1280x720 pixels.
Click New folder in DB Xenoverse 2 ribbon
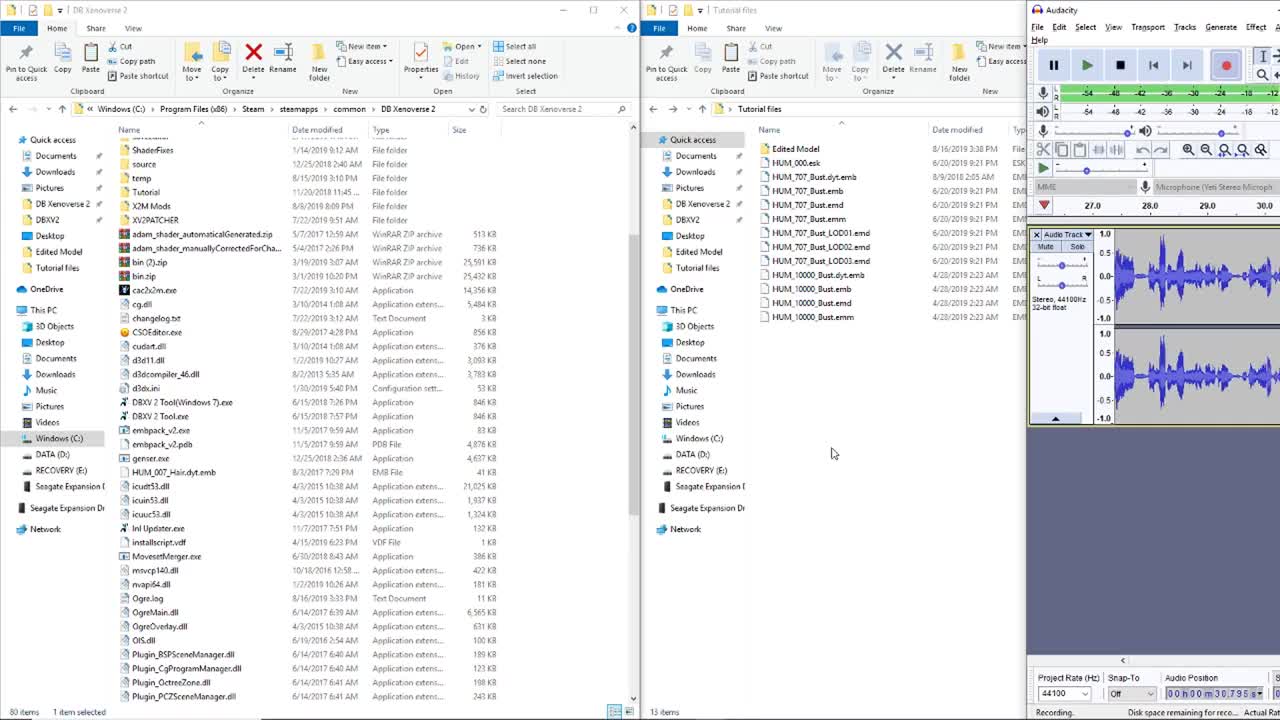(319, 62)
